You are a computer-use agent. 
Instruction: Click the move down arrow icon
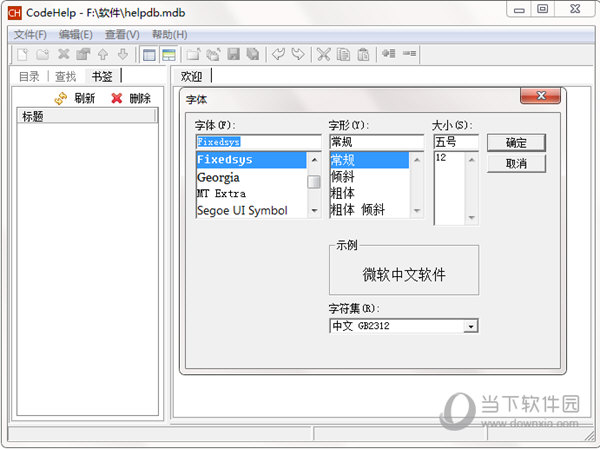[122, 55]
